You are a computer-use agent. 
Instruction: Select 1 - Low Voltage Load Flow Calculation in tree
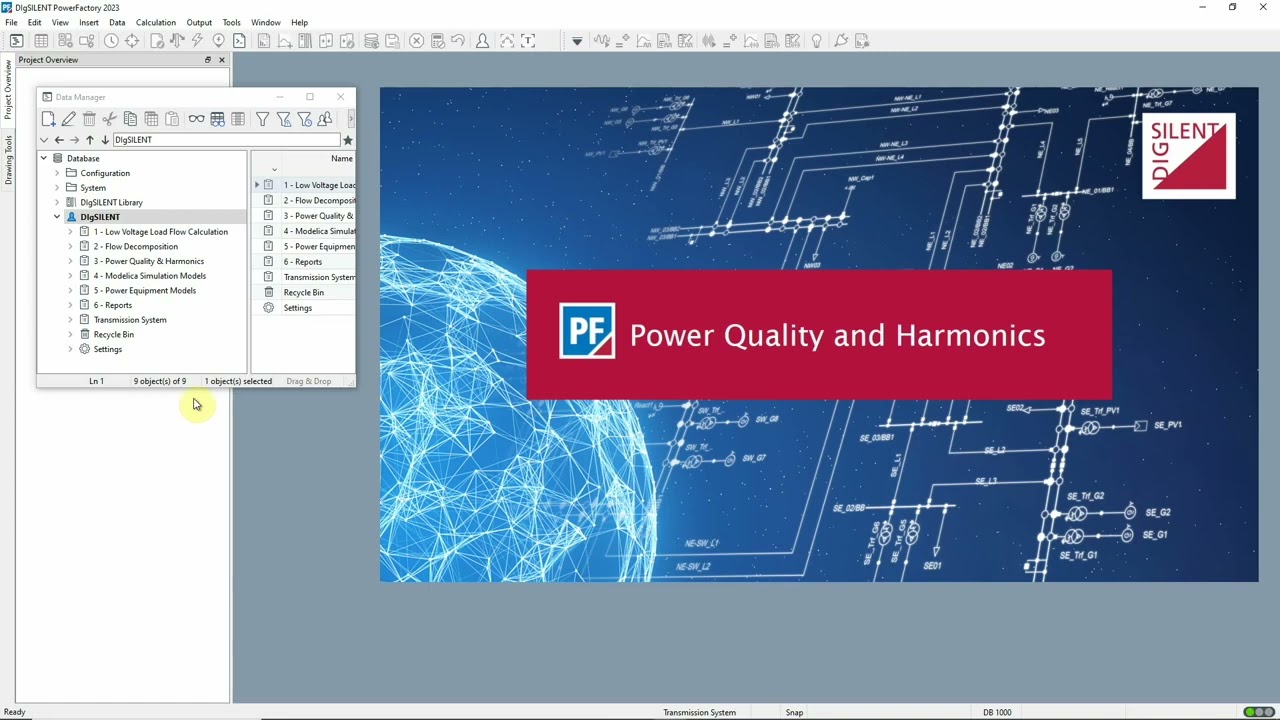point(160,232)
